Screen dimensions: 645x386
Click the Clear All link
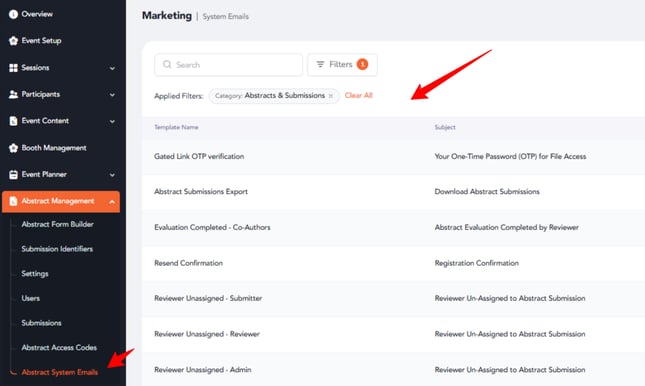(x=358, y=95)
